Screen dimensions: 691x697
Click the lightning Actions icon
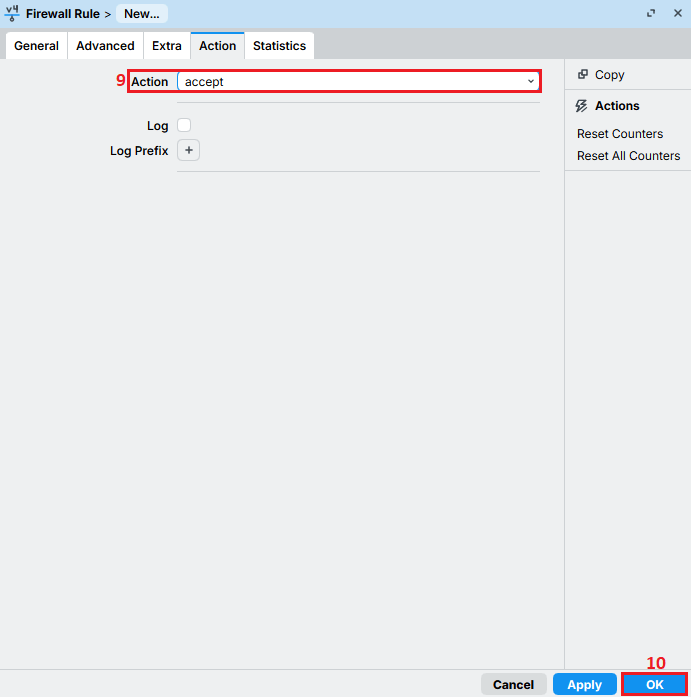coord(581,106)
